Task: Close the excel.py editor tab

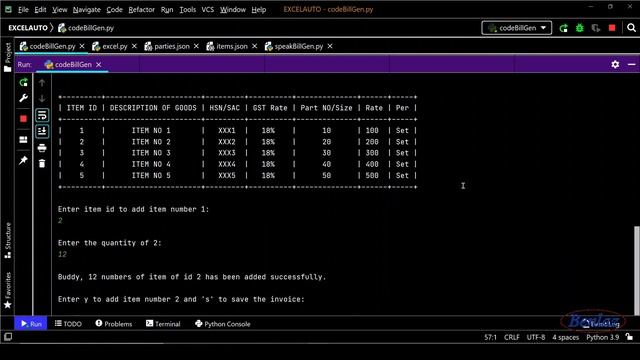Action: pyautogui.click(x=134, y=46)
